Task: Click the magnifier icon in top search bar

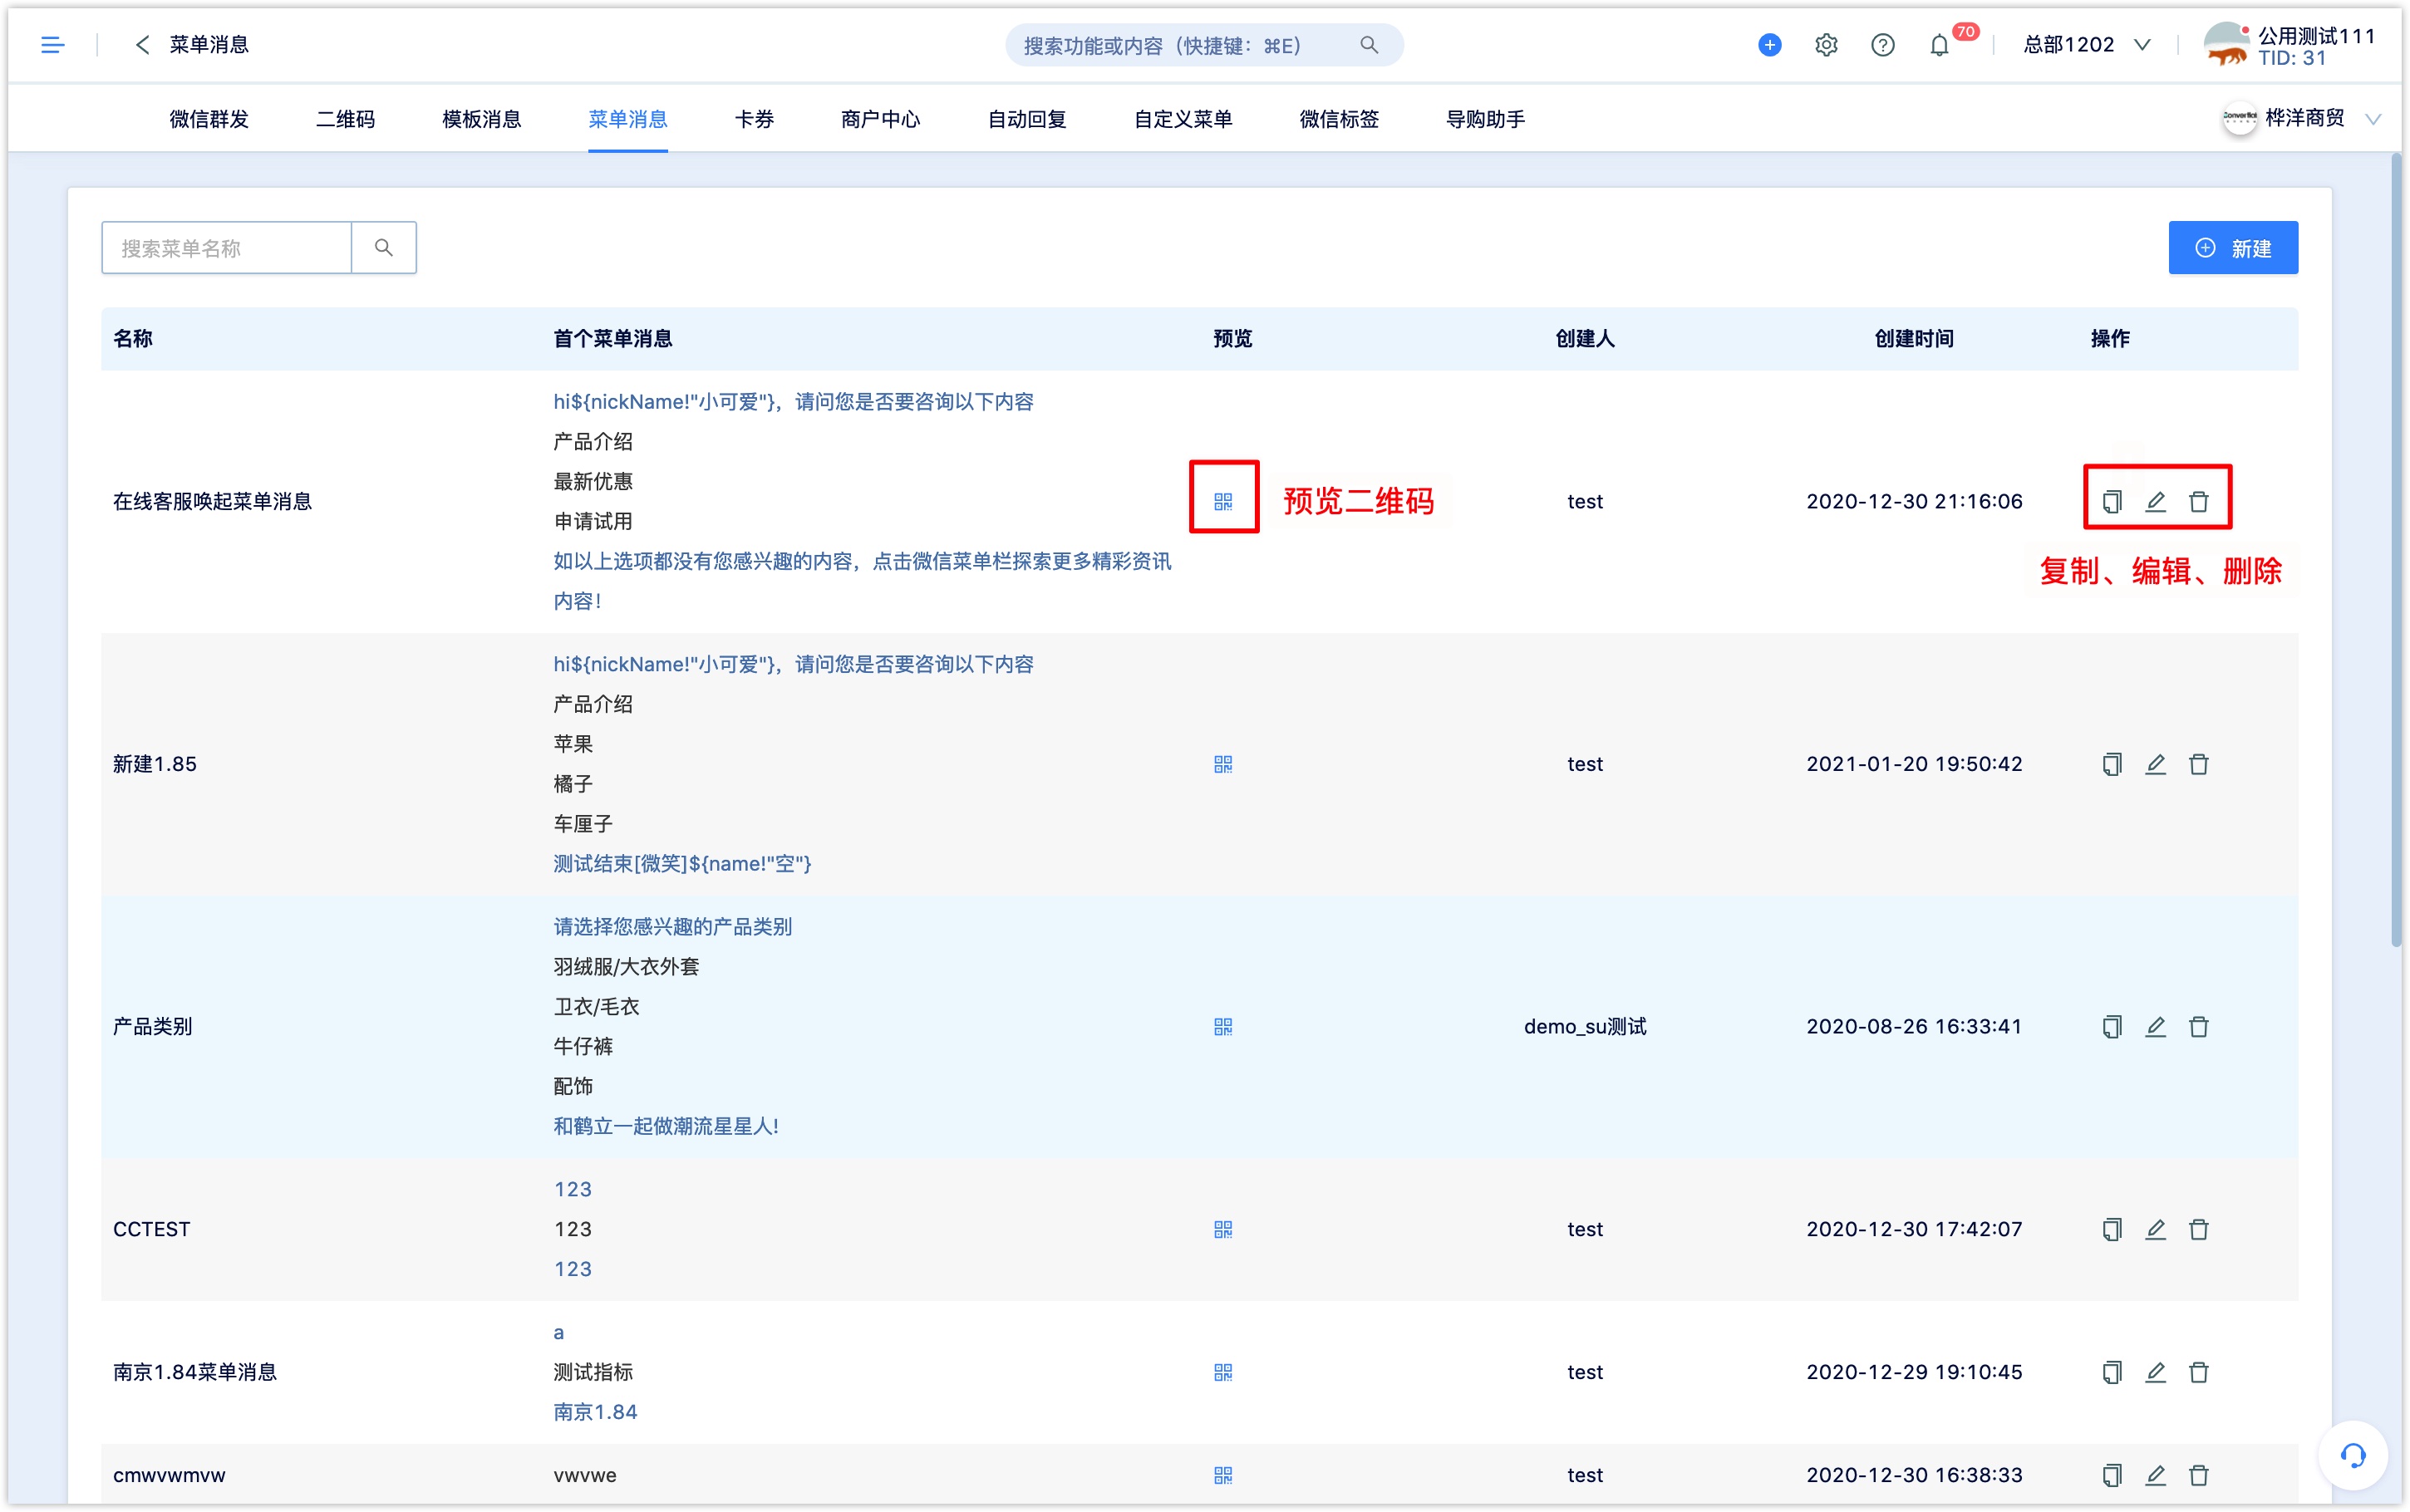Action: tap(1369, 45)
